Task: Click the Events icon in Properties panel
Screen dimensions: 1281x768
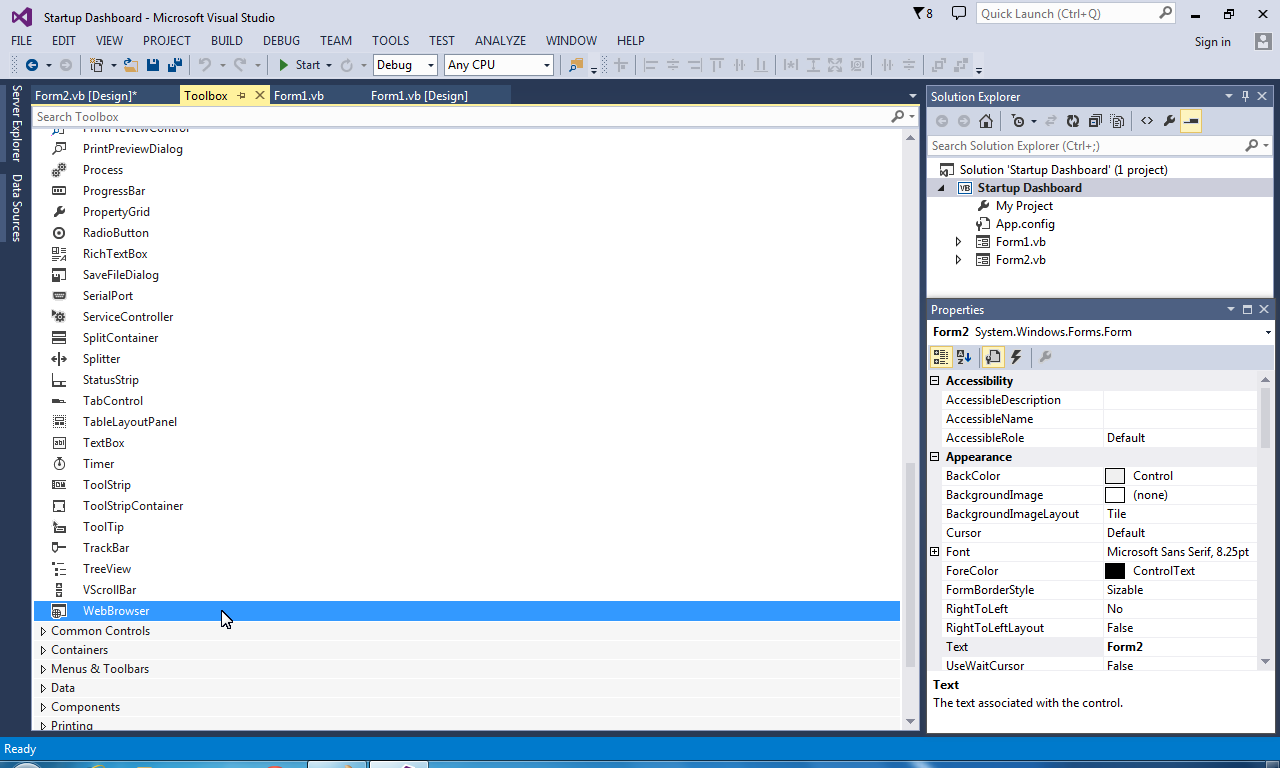Action: (x=1016, y=357)
